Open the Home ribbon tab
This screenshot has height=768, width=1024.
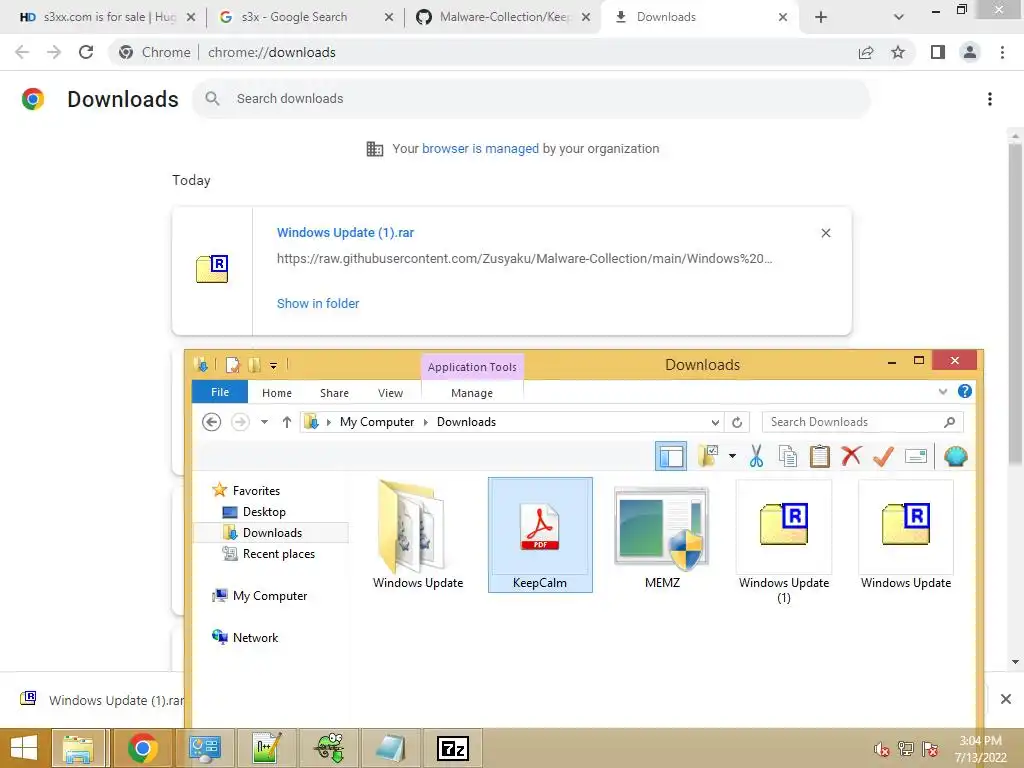277,392
